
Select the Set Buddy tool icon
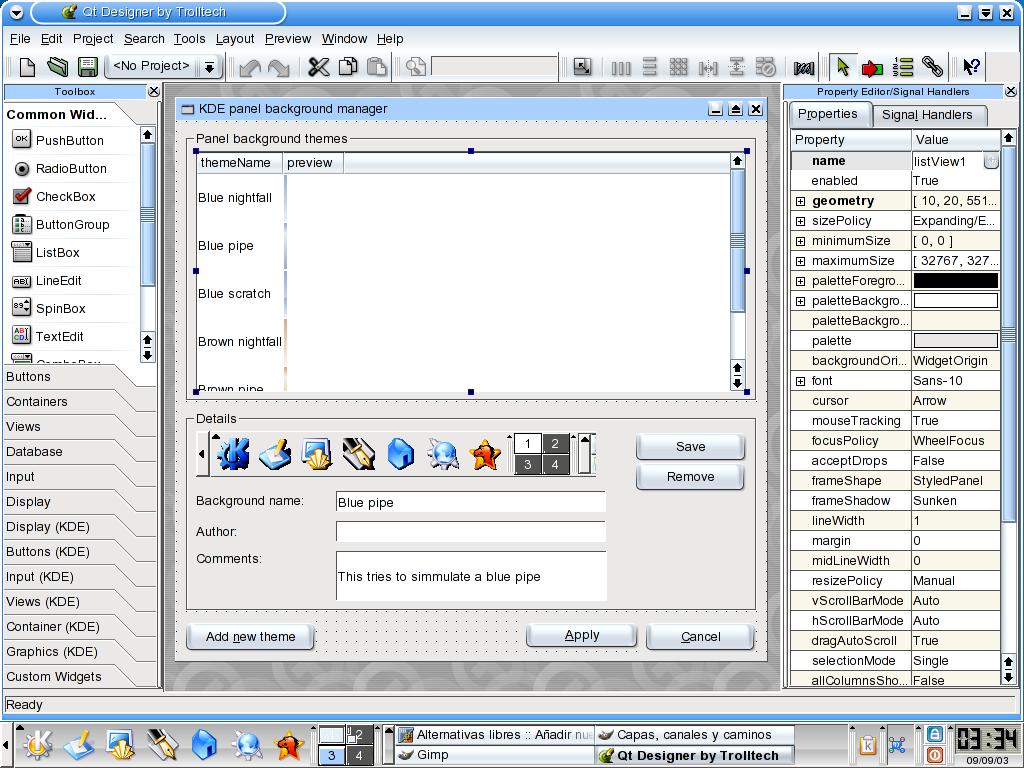(x=932, y=67)
